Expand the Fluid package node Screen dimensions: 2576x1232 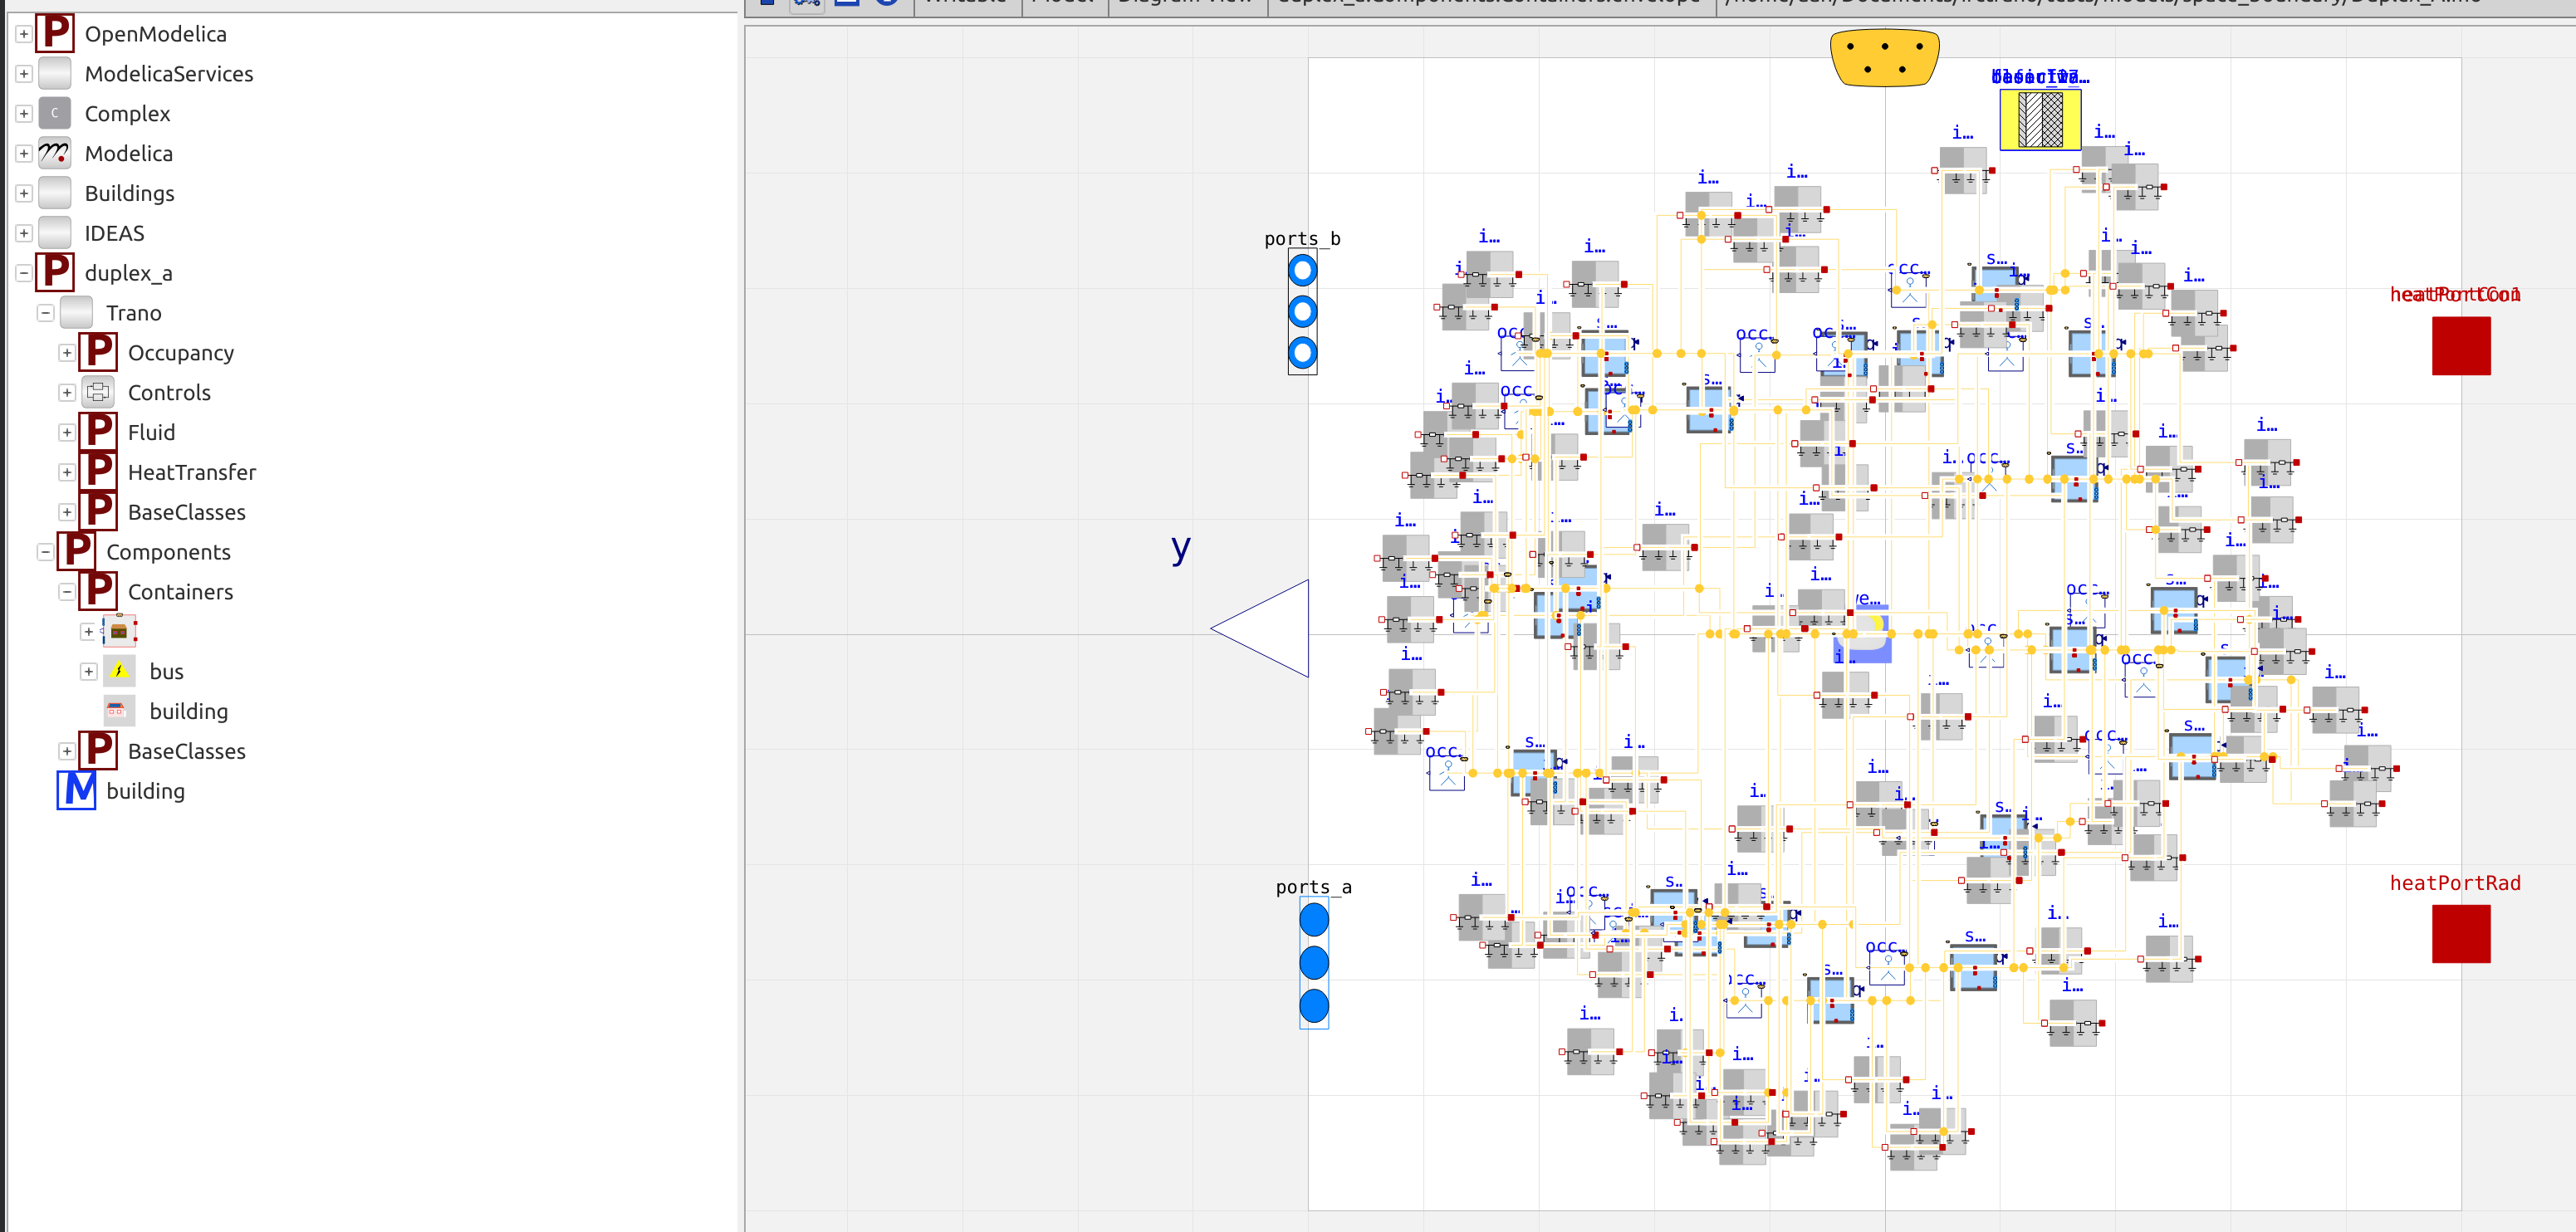67,433
